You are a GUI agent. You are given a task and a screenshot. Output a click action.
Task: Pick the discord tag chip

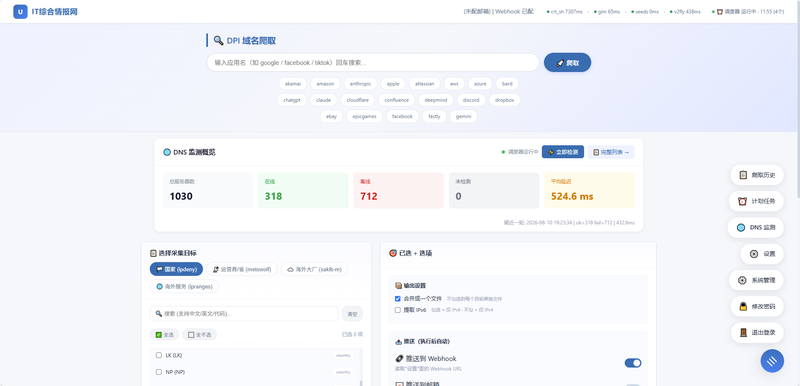471,100
